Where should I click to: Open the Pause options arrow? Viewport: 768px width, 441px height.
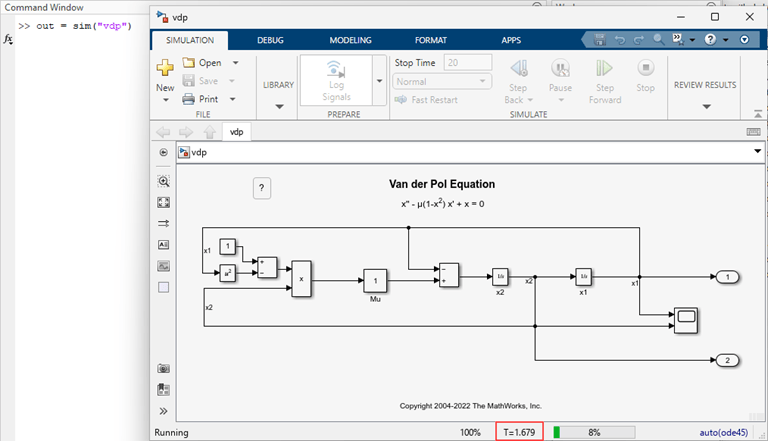click(x=561, y=100)
